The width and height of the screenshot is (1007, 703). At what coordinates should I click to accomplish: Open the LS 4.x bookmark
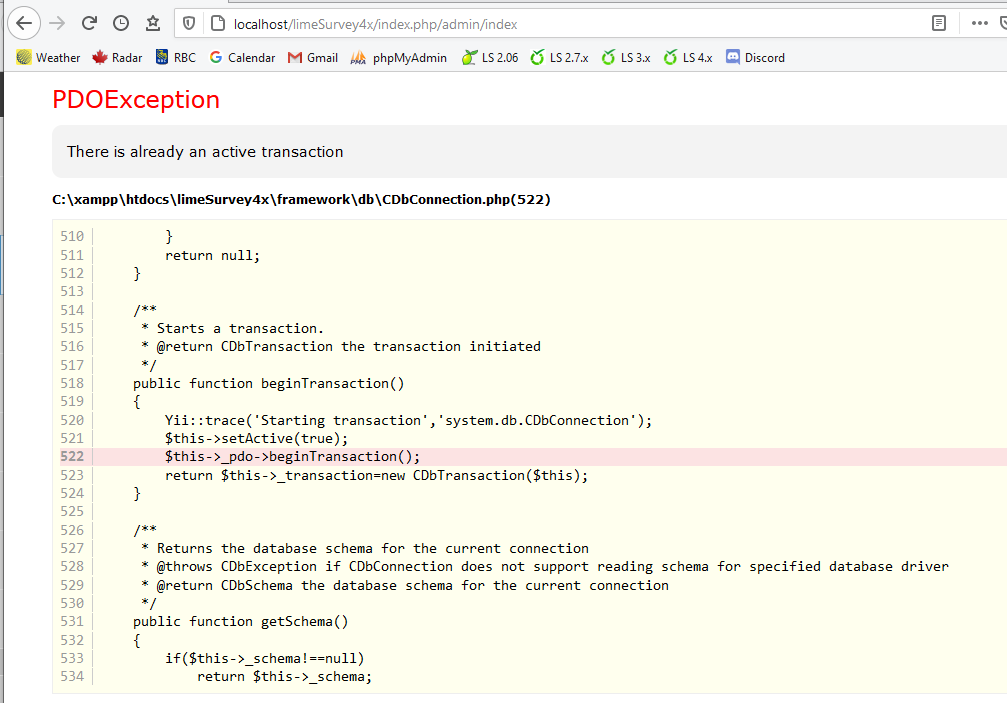pyautogui.click(x=688, y=58)
